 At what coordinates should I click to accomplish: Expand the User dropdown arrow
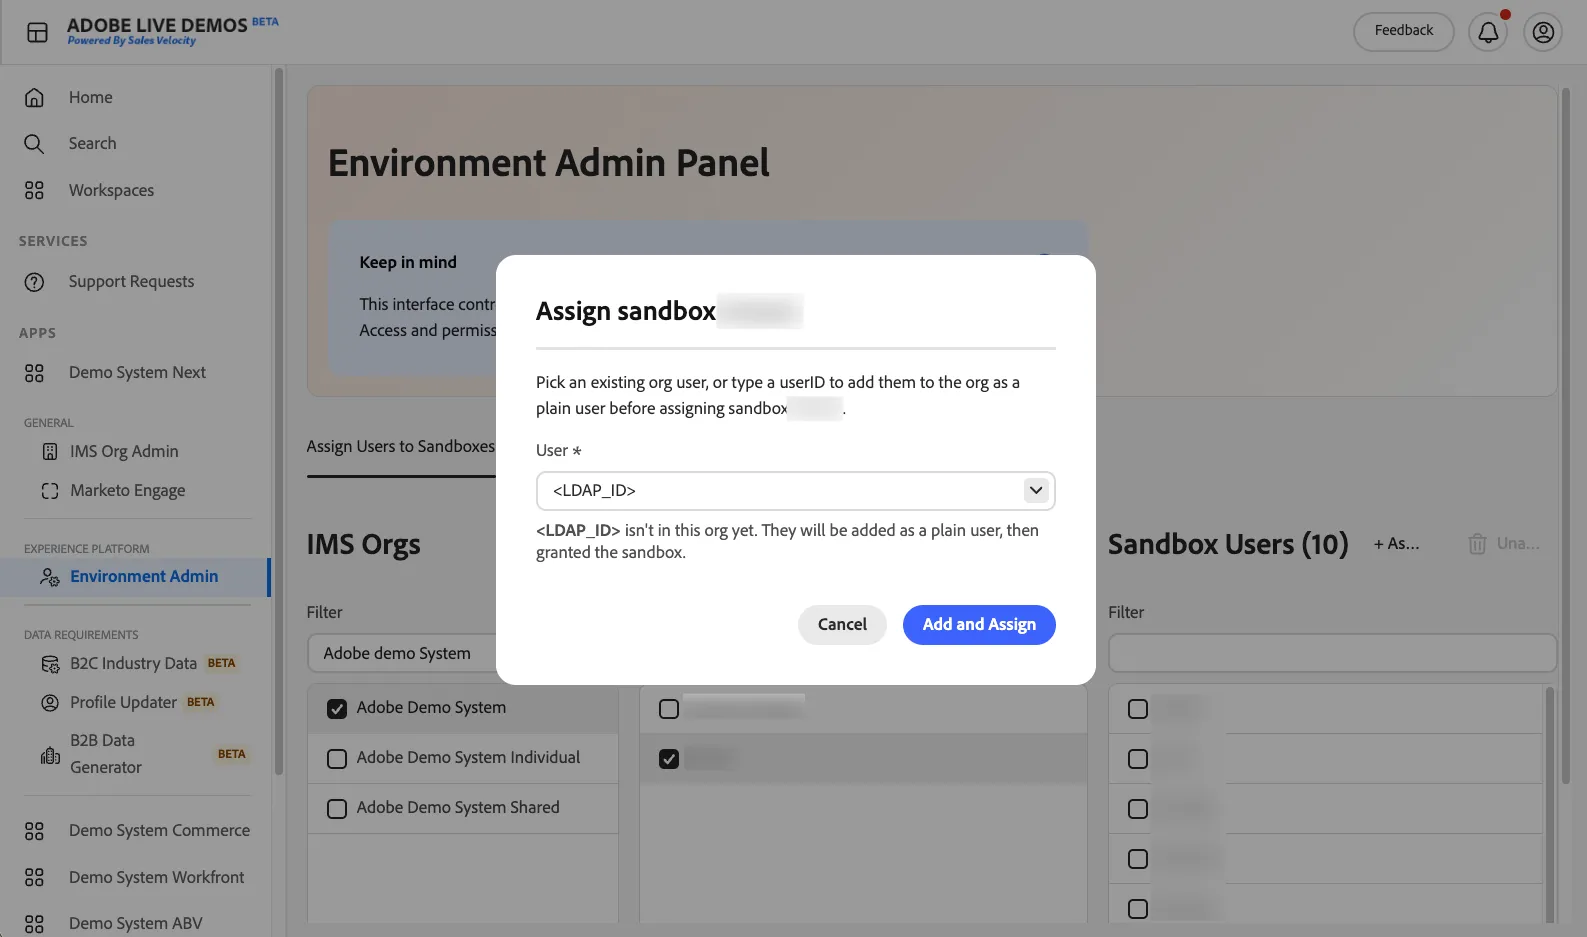[1036, 490]
